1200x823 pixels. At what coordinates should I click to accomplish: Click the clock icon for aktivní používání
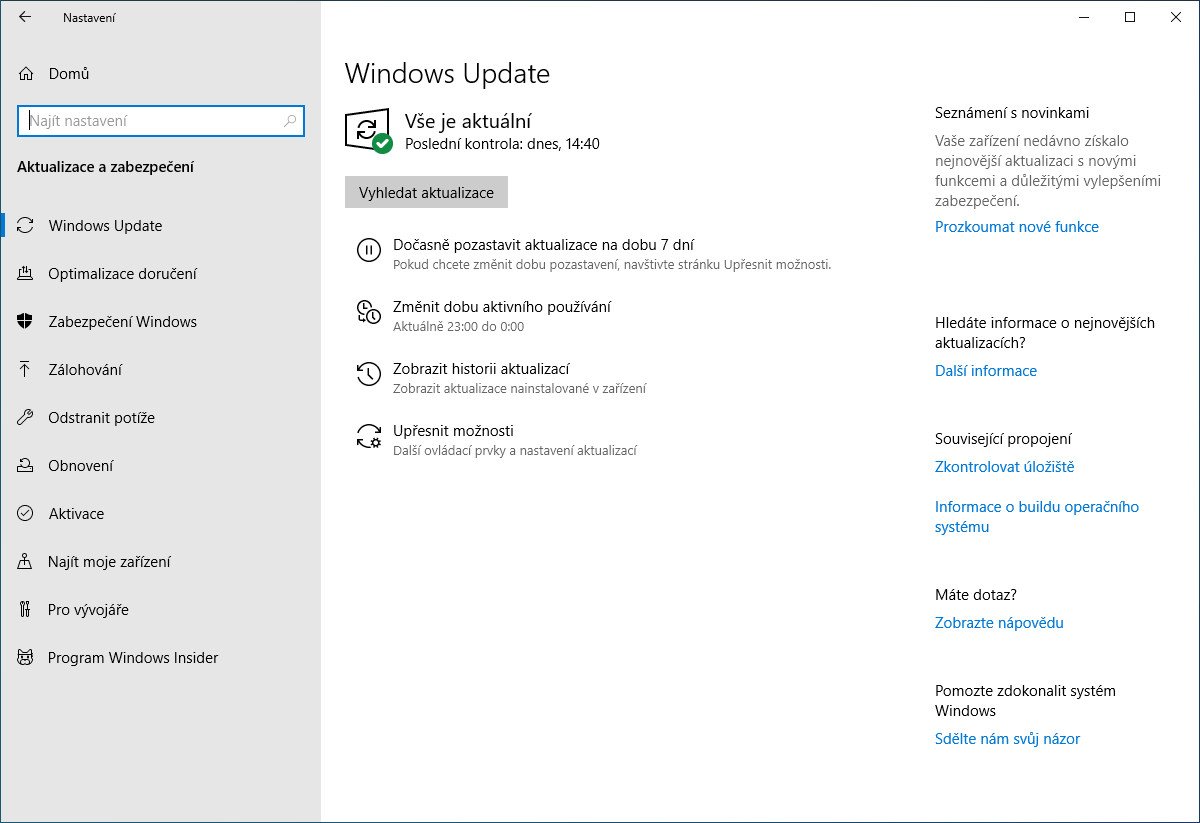[369, 312]
